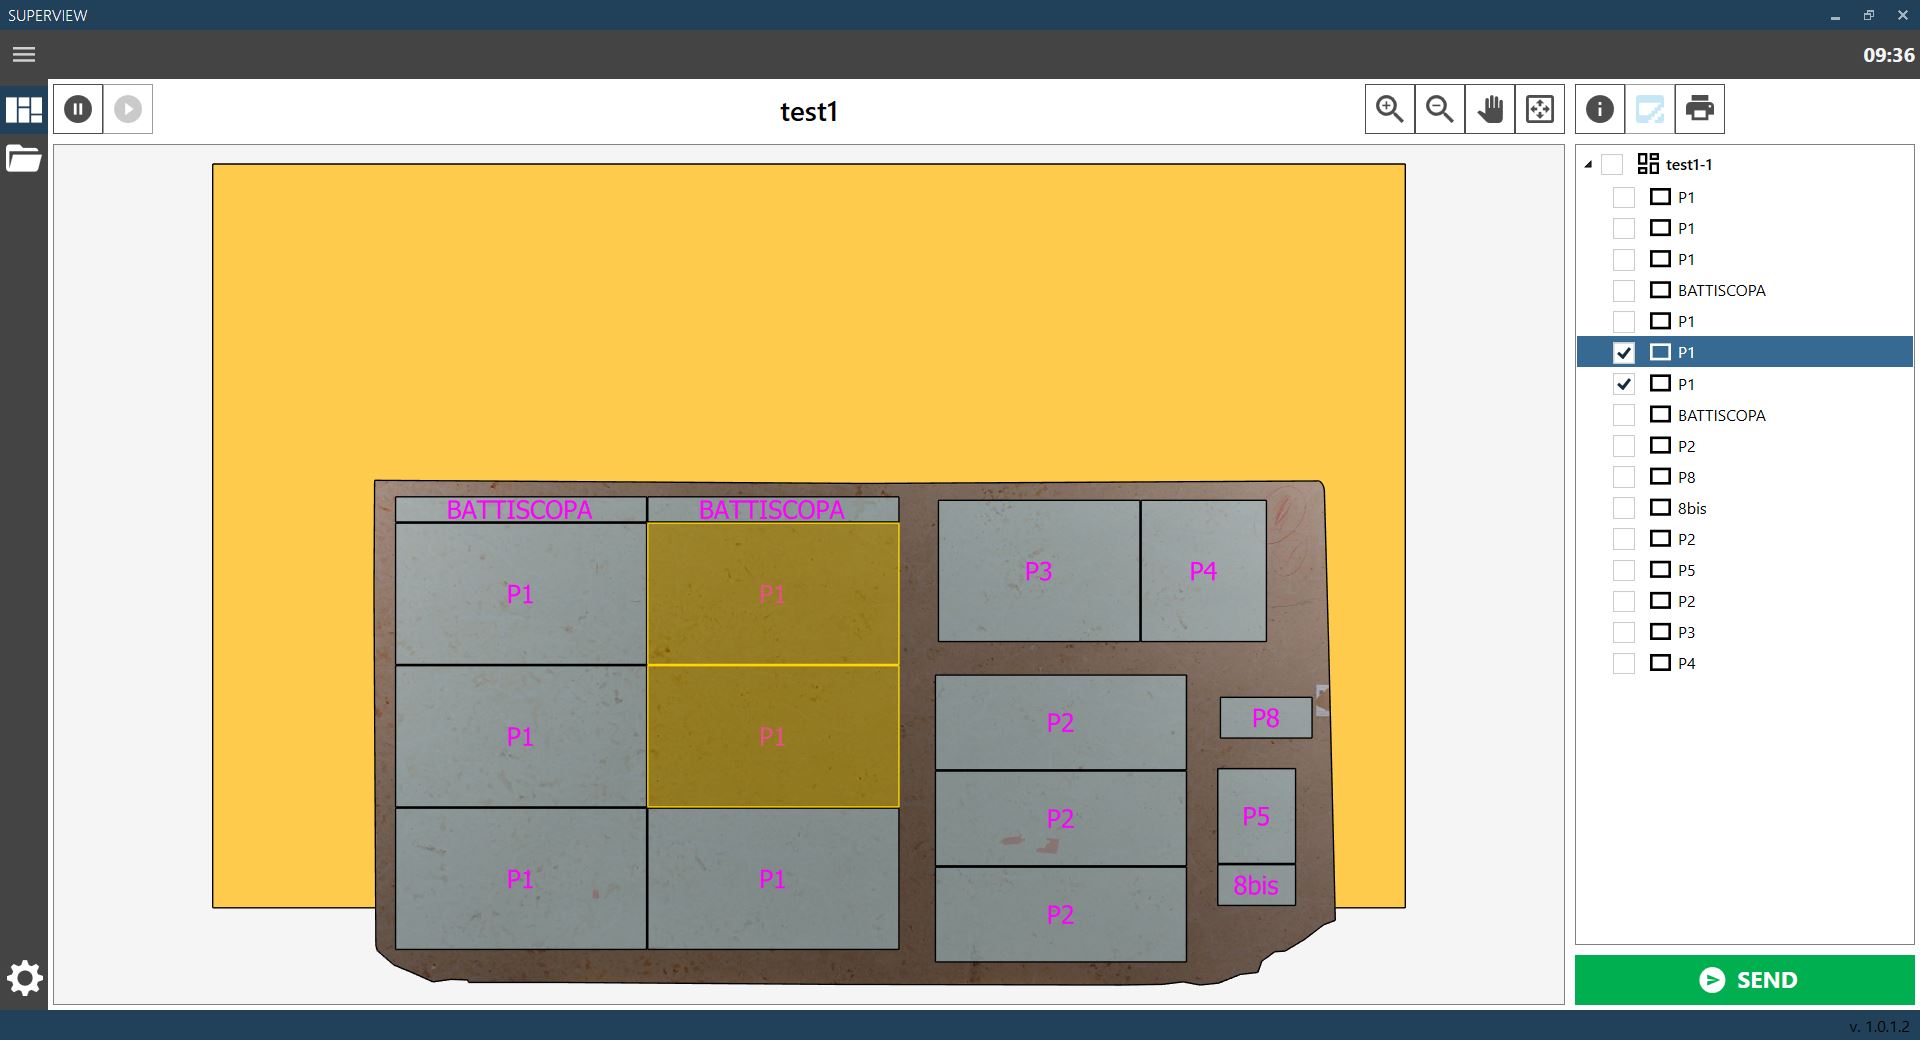Select the pan hand tool
Screen dimensions: 1920x1040
pyautogui.click(x=1490, y=109)
